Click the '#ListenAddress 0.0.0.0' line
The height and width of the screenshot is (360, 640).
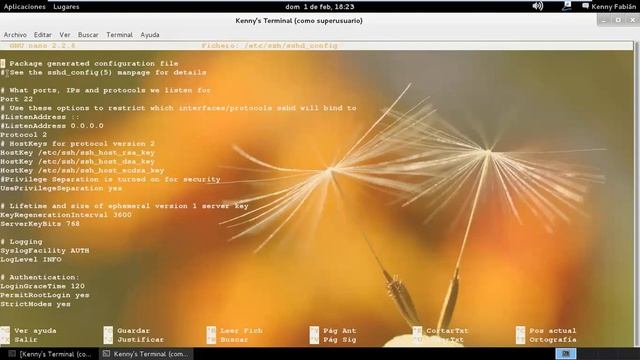click(52, 126)
